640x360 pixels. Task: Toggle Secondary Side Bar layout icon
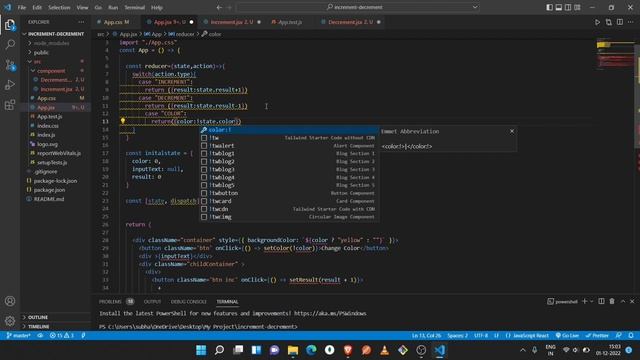[568, 7]
